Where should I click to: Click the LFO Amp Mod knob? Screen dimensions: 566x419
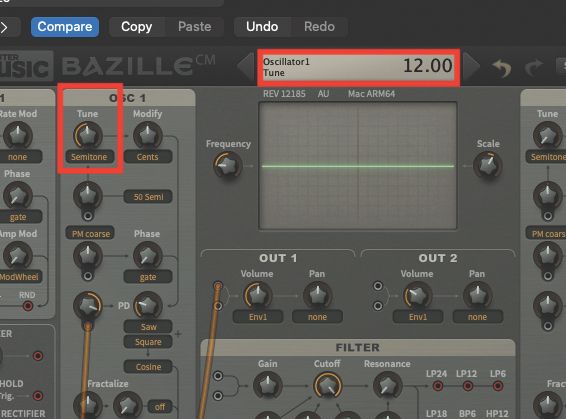tap(18, 255)
